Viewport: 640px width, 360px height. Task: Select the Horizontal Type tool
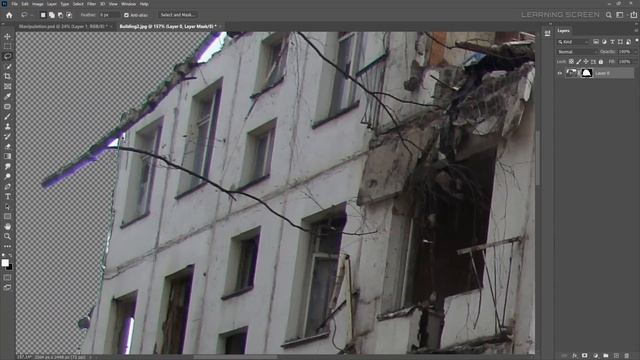pyautogui.click(x=7, y=196)
